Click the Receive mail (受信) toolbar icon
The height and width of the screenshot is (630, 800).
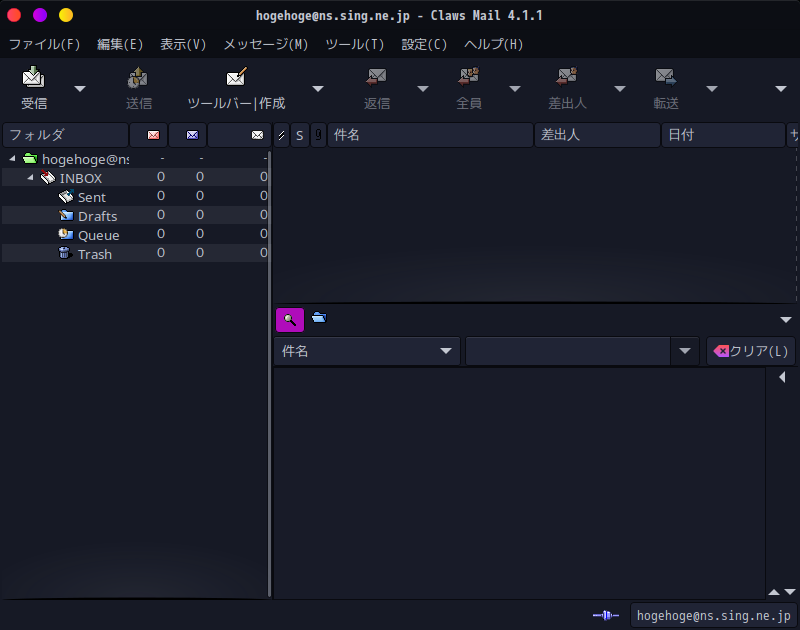[x=34, y=78]
